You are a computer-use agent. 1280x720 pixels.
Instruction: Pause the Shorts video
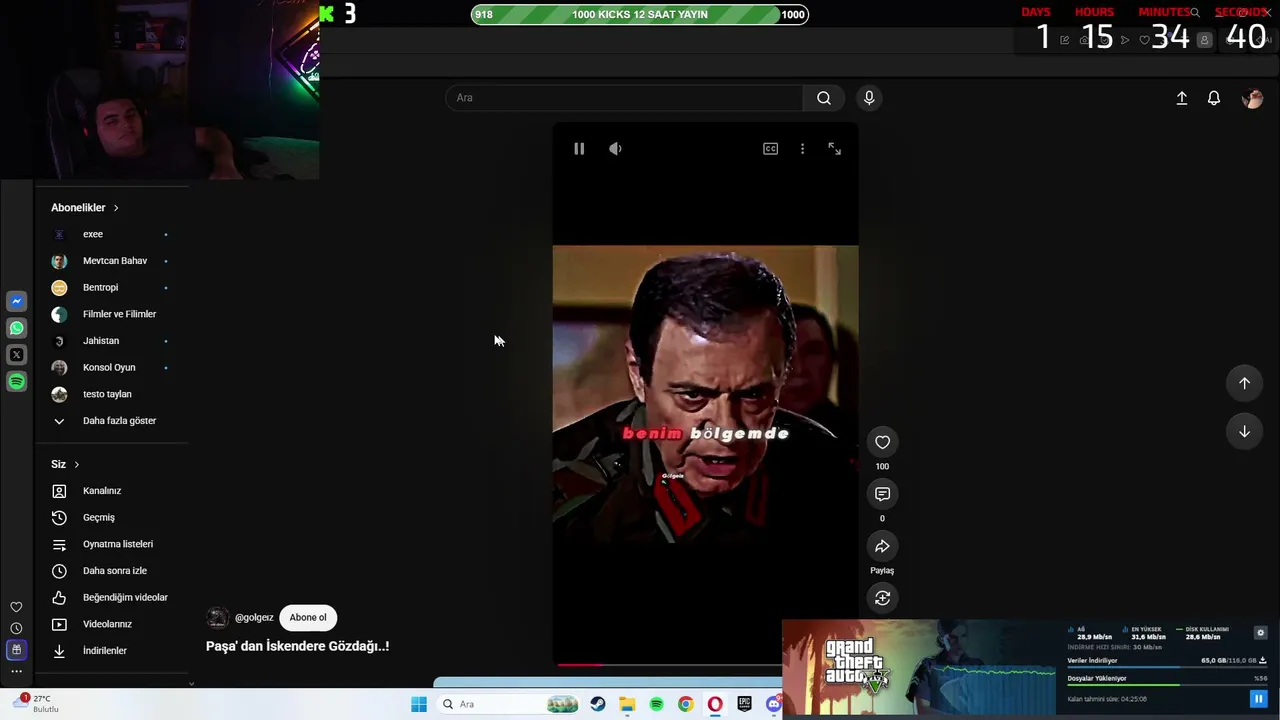tap(579, 149)
